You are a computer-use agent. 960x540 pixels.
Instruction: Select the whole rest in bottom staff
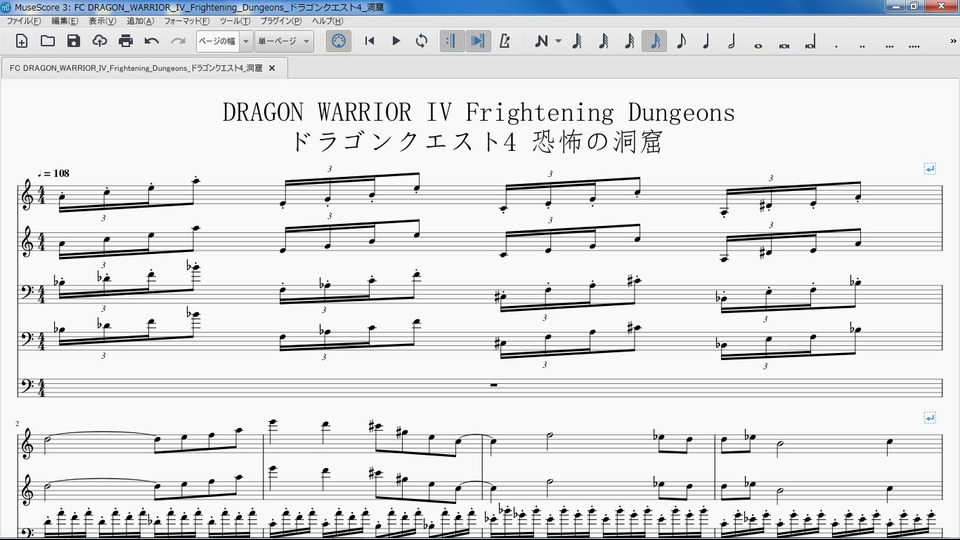(493, 385)
